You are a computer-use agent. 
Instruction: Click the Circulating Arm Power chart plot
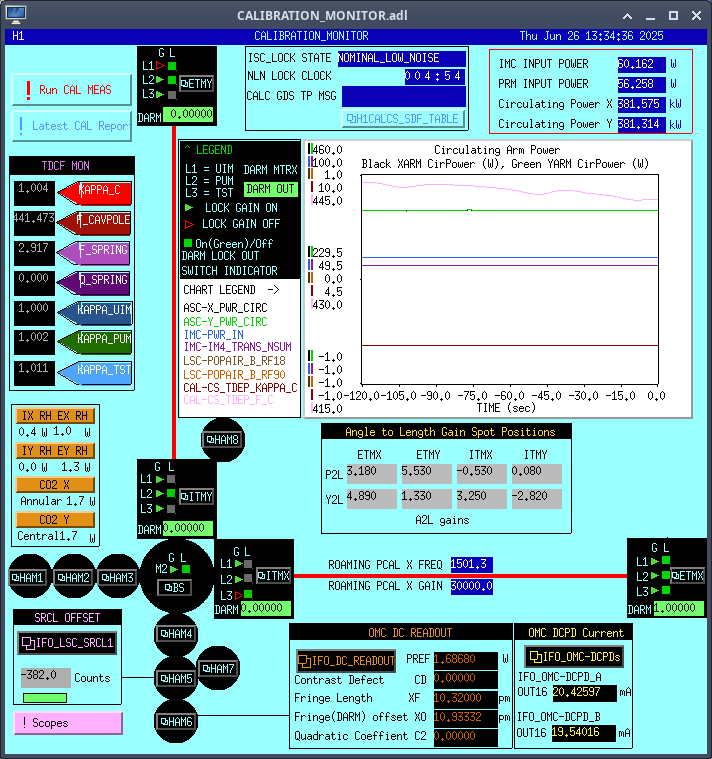point(510,279)
